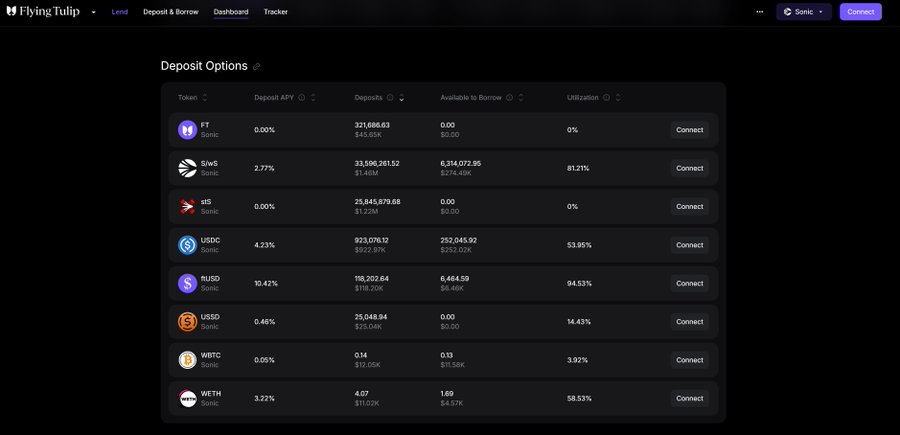Click the 4.23% USDC deposit APY
The height and width of the screenshot is (435, 900).
tap(265, 245)
